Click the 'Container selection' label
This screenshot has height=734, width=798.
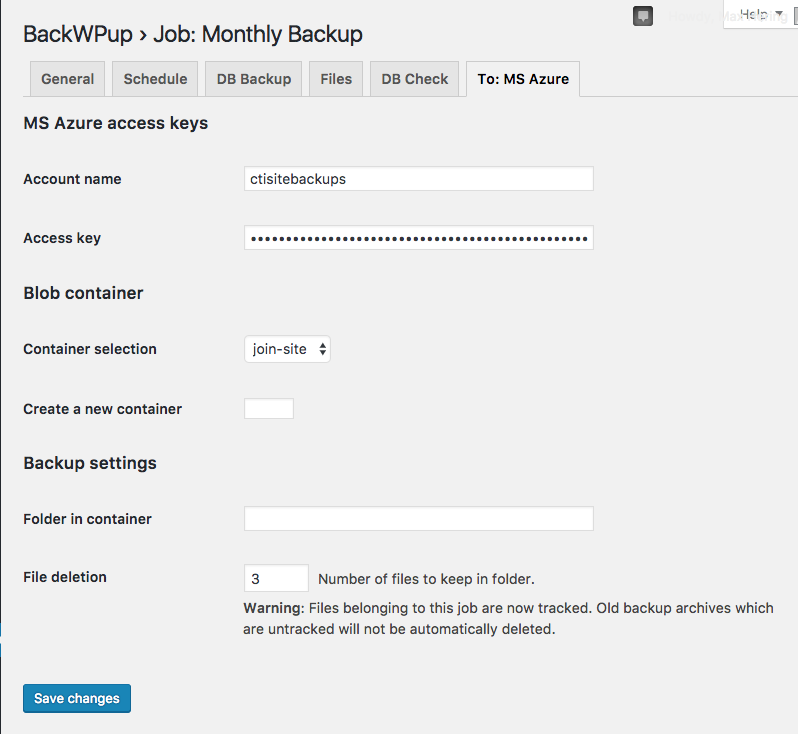click(90, 349)
